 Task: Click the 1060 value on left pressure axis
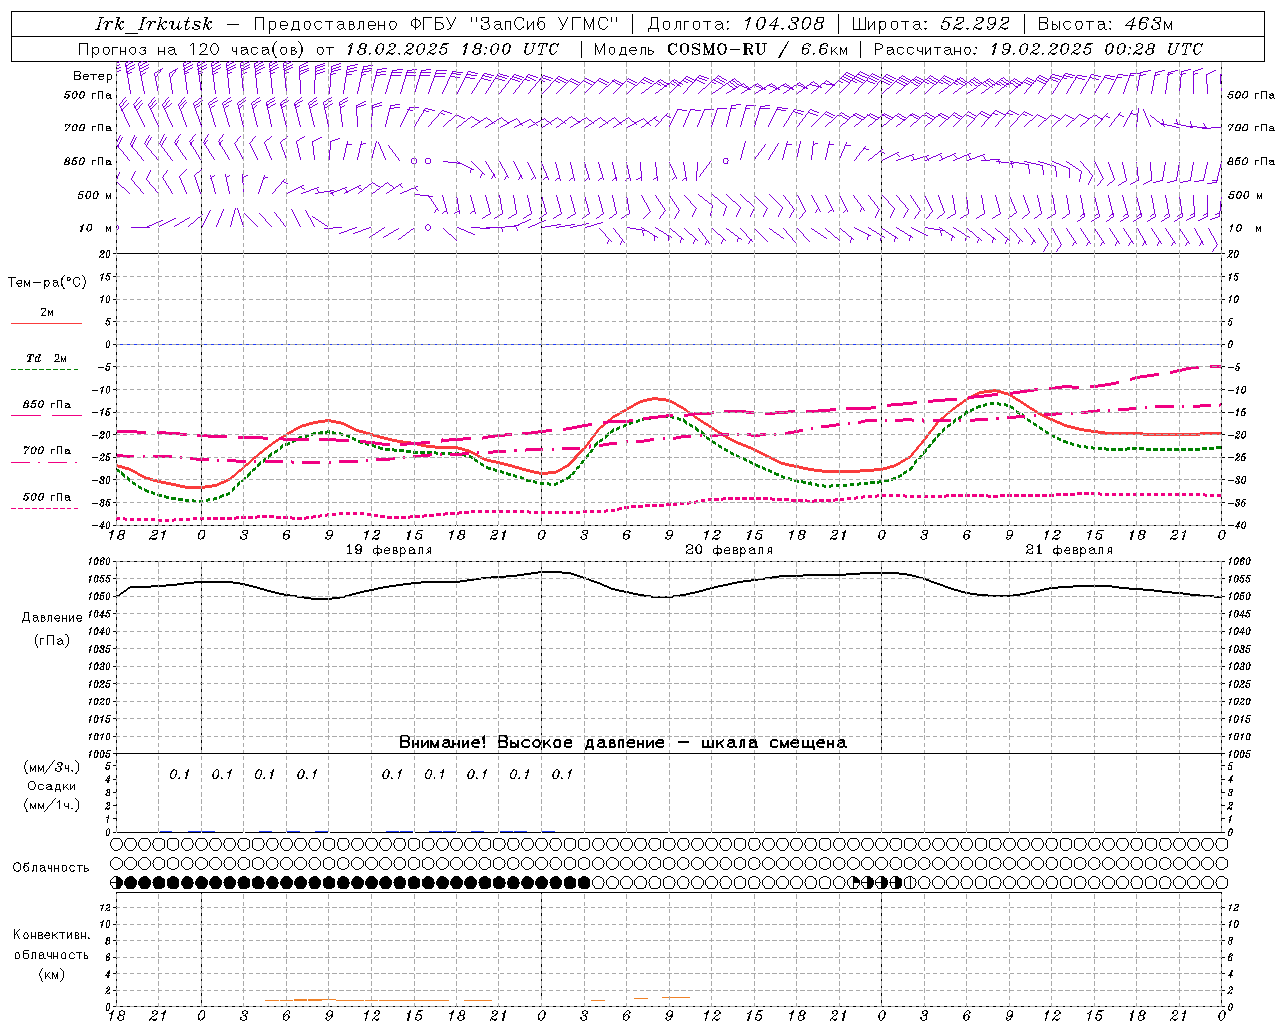coord(100,562)
